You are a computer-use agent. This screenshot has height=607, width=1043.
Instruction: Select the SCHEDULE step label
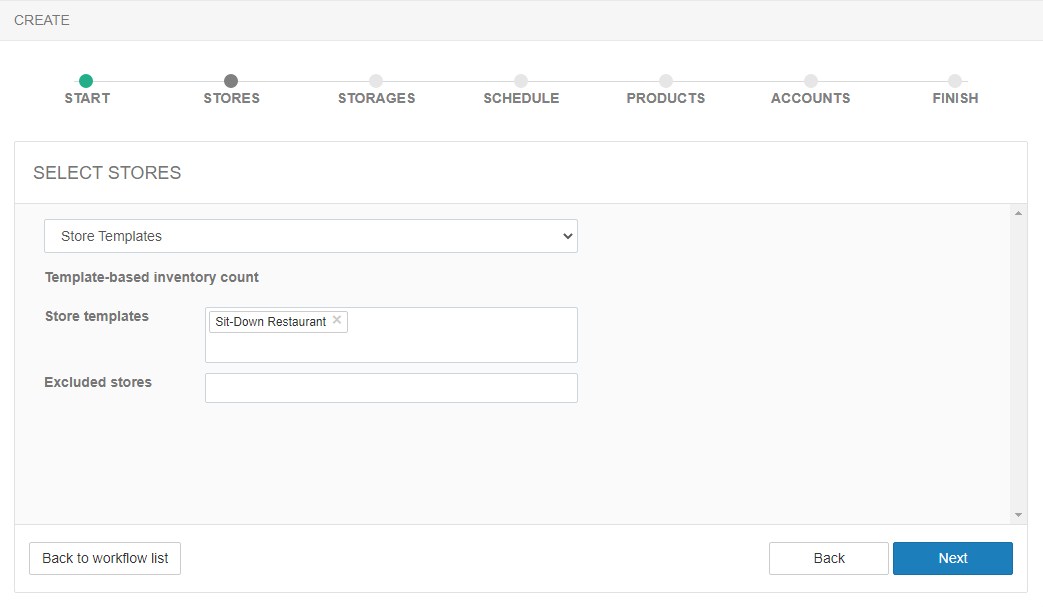click(521, 98)
